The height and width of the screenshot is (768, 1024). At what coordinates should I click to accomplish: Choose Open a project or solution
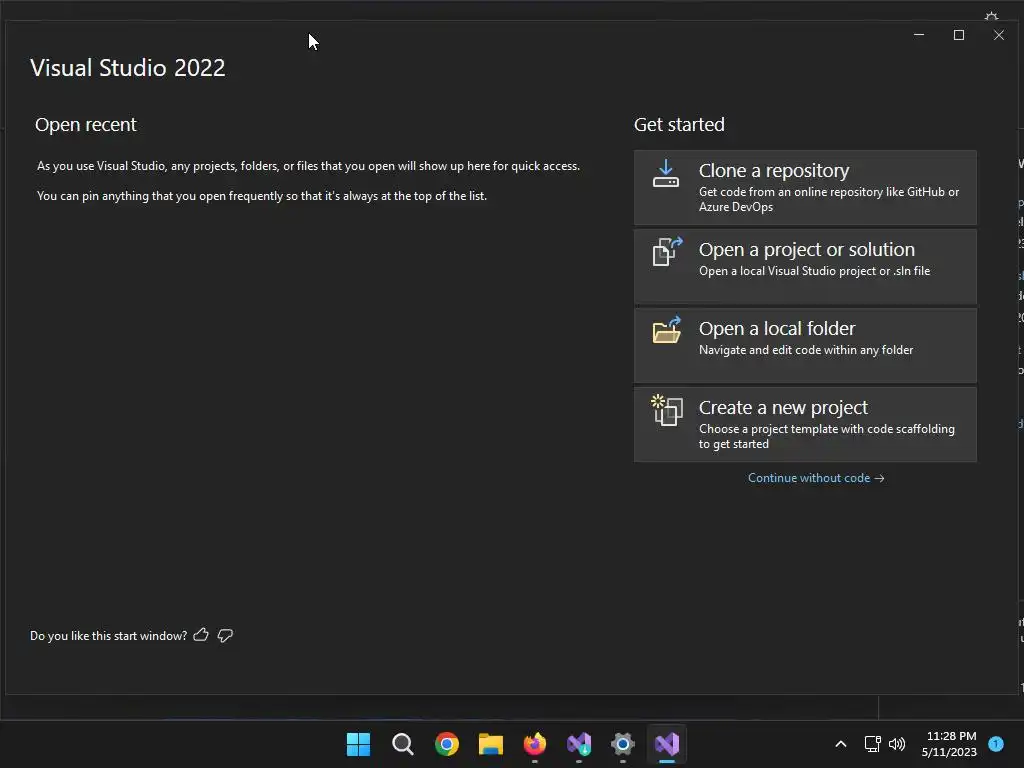pyautogui.click(x=805, y=266)
